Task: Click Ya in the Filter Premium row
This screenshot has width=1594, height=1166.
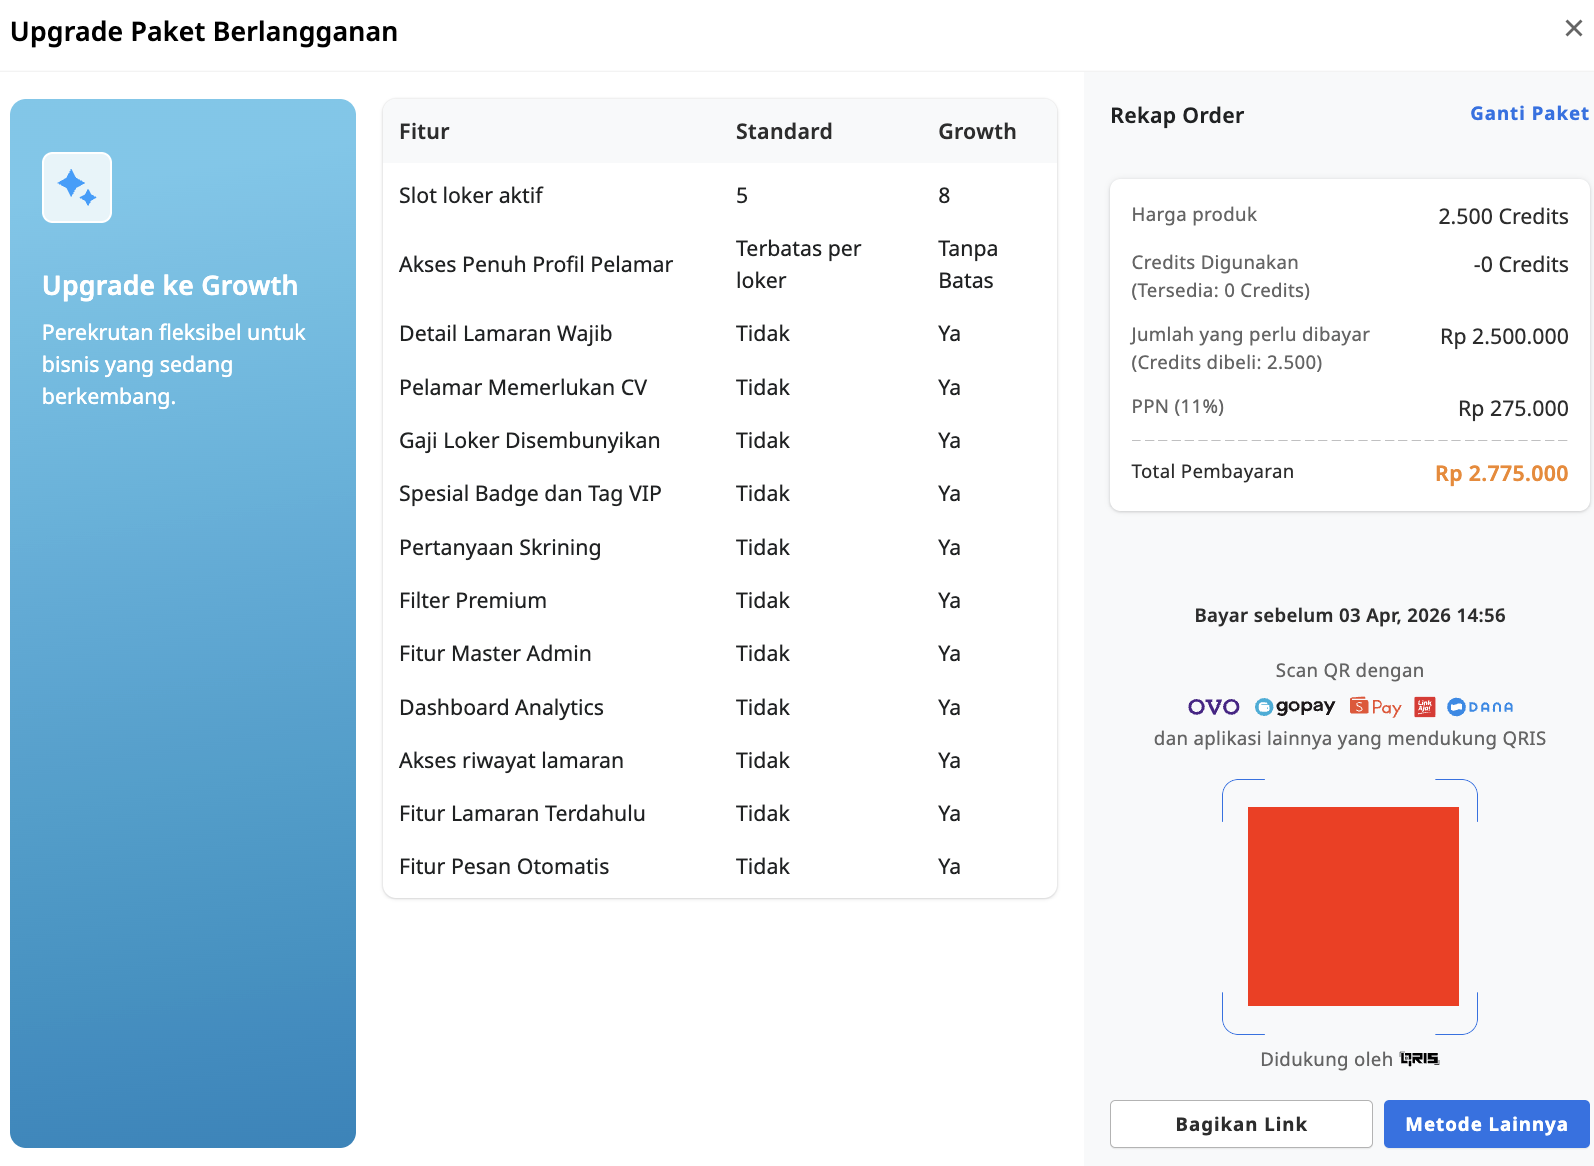Action: click(949, 600)
